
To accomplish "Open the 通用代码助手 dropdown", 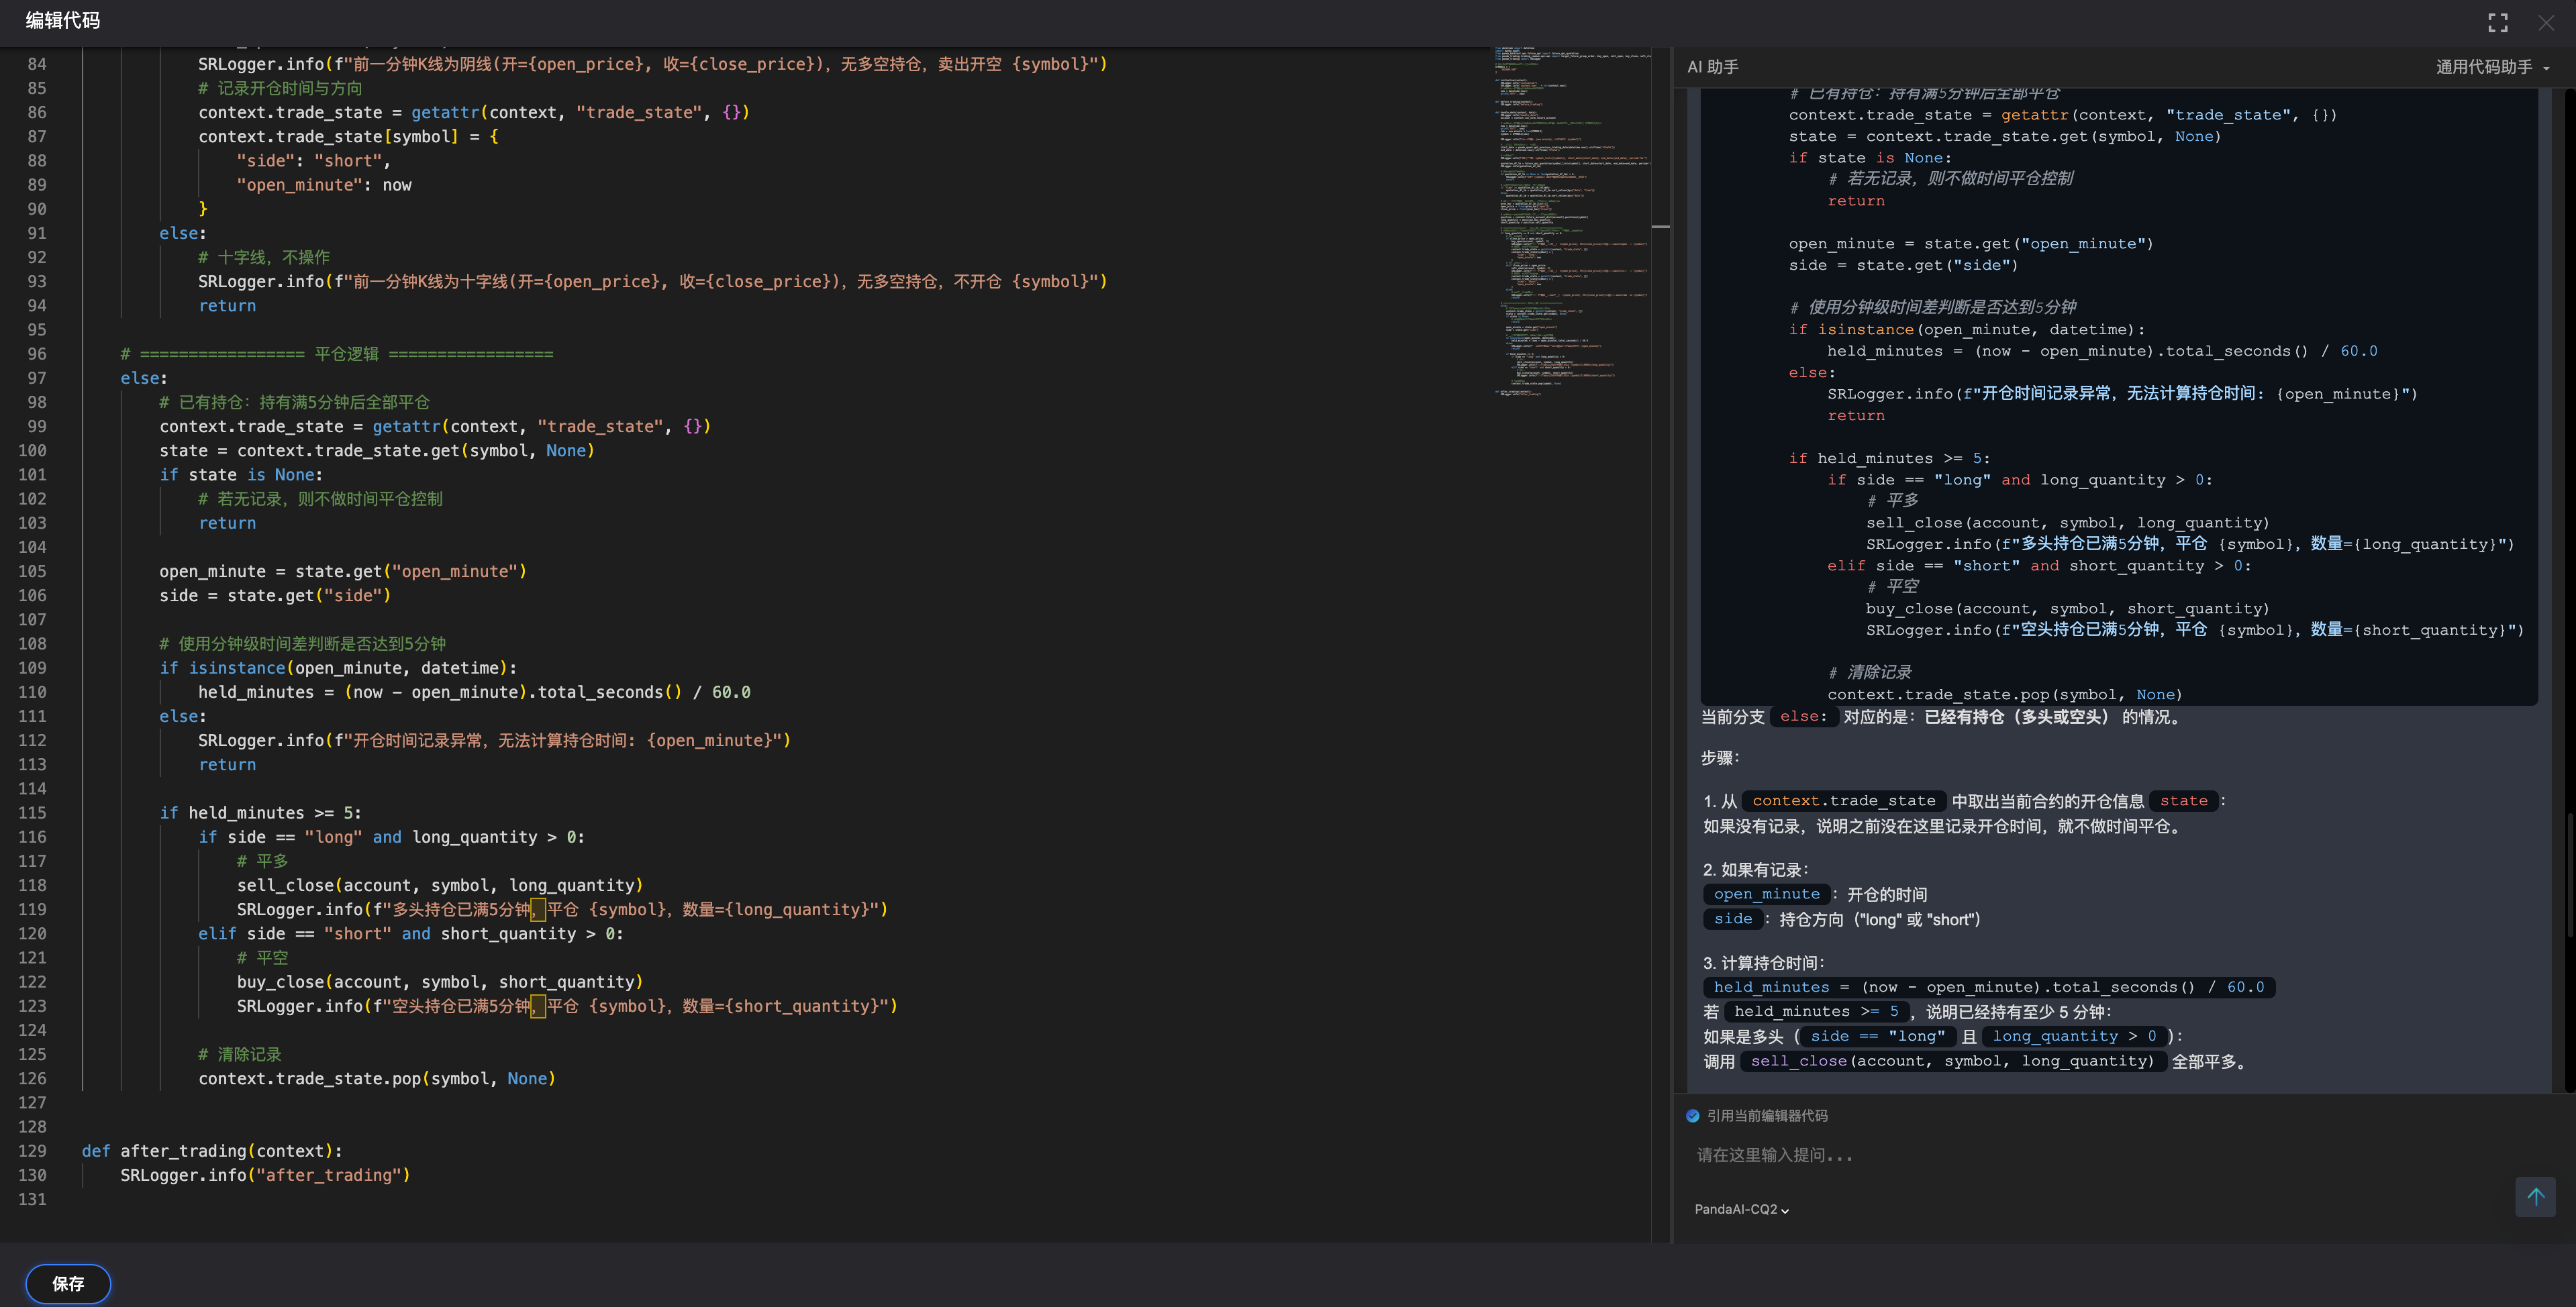I will point(2492,67).
